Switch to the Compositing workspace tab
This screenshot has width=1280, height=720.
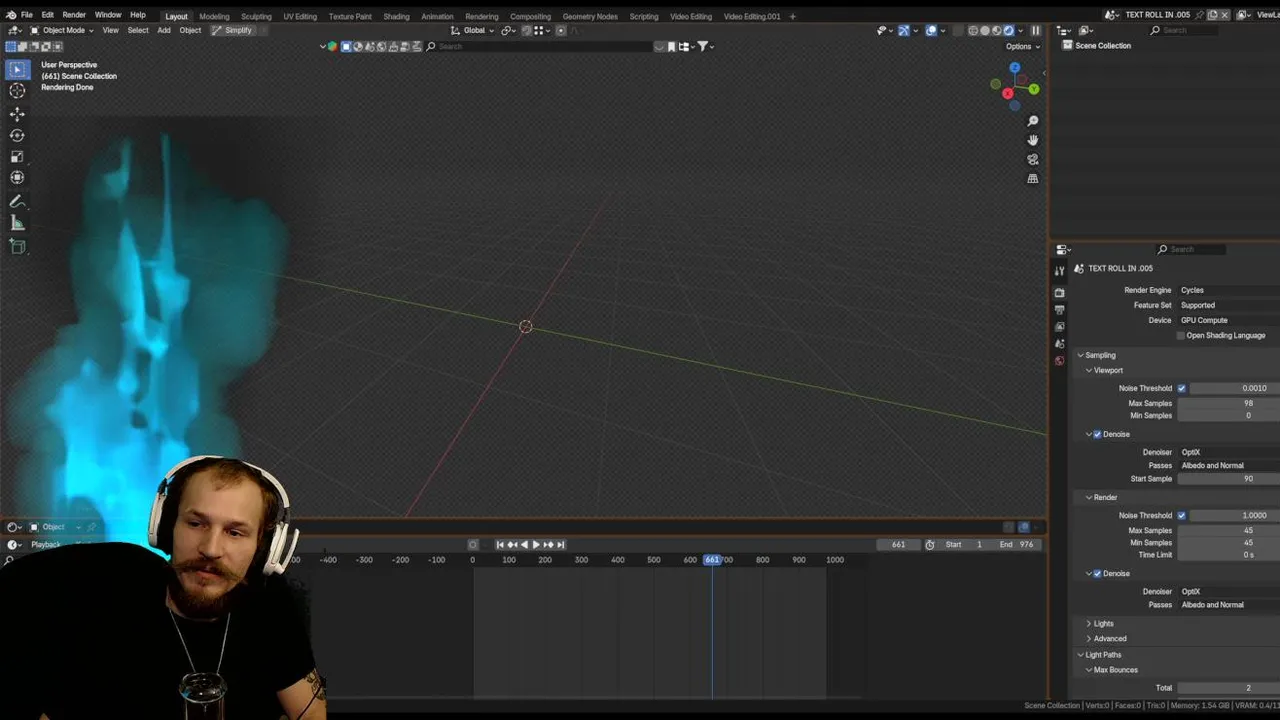530,16
